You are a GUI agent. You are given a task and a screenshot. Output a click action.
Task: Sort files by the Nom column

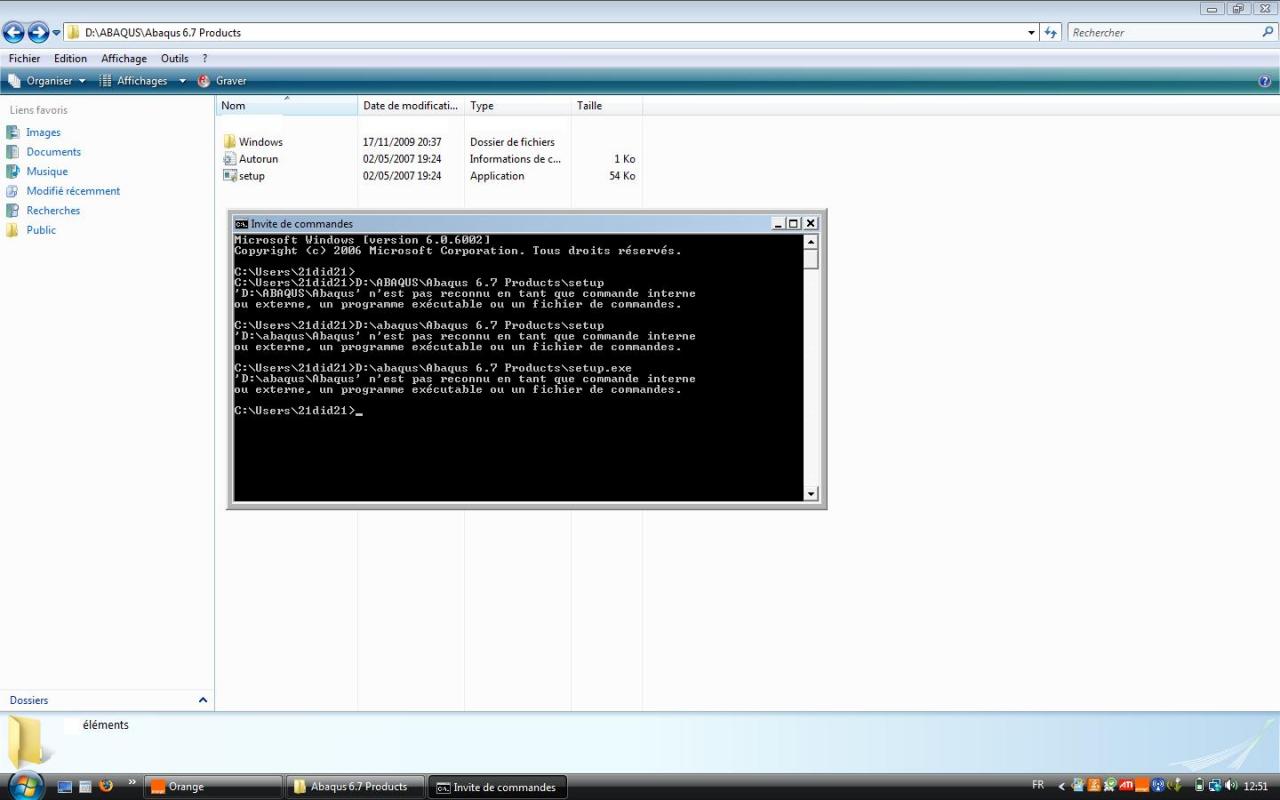click(x=287, y=105)
